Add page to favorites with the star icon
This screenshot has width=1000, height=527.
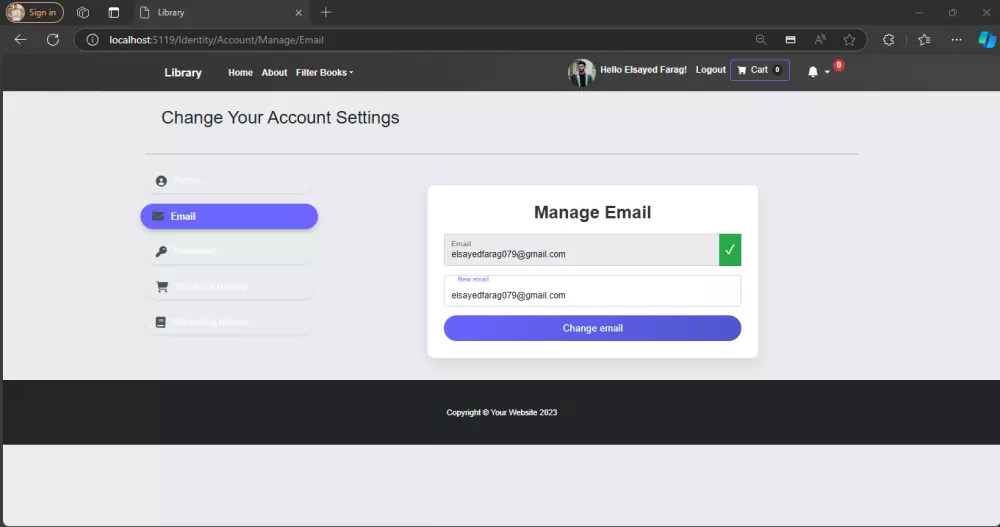tap(849, 40)
